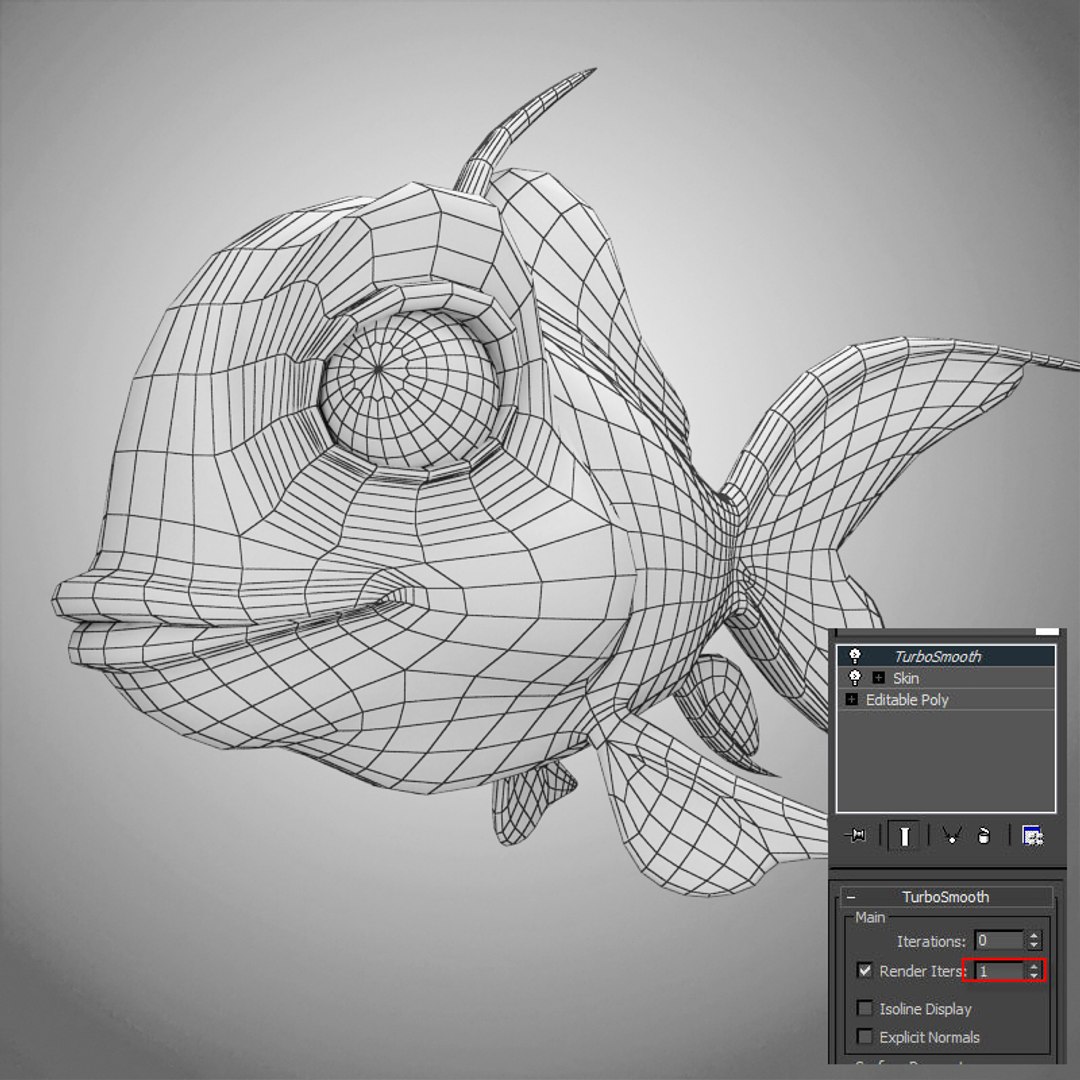
Task: Remove modifier using trash can icon
Action: point(984,835)
